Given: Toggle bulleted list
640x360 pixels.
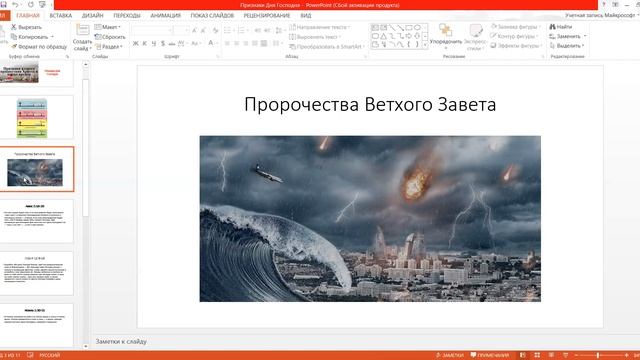Looking at the screenshot, I should 228,30.
